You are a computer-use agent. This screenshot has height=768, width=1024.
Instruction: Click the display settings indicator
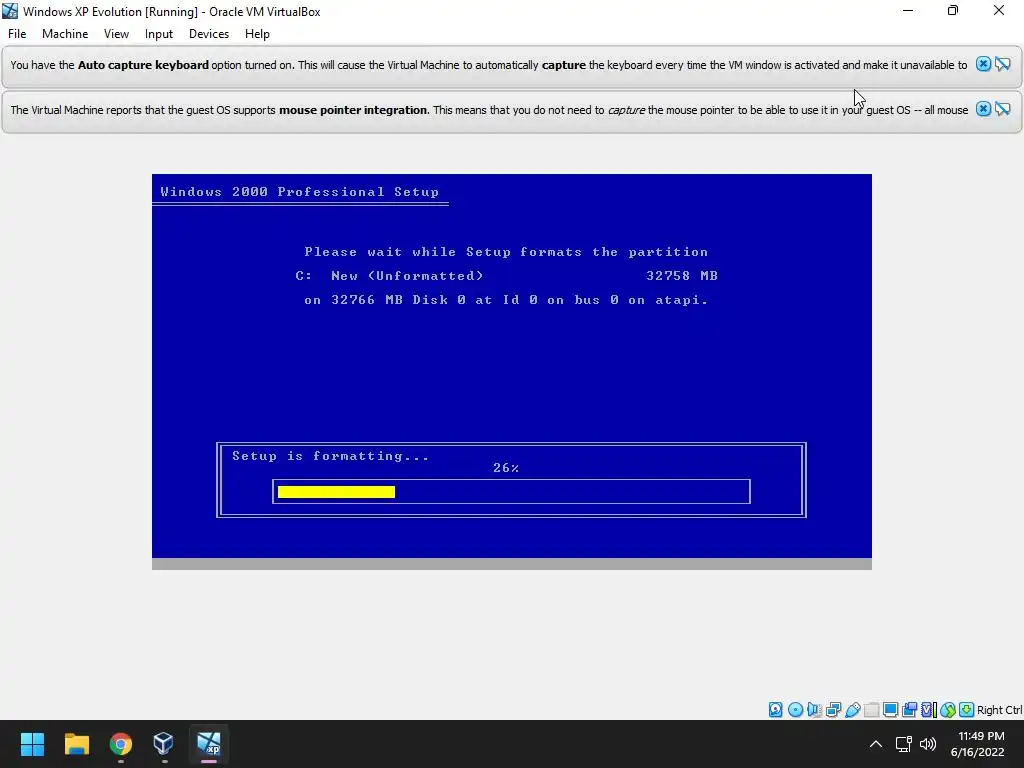point(890,710)
